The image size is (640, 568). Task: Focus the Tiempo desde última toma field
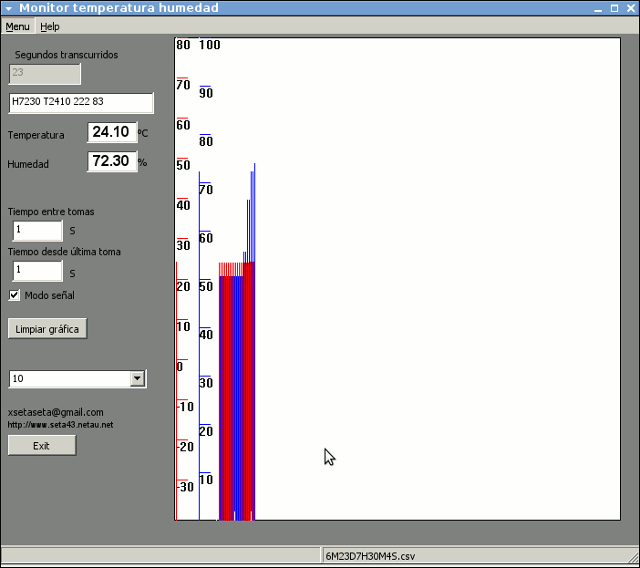[x=37, y=271]
